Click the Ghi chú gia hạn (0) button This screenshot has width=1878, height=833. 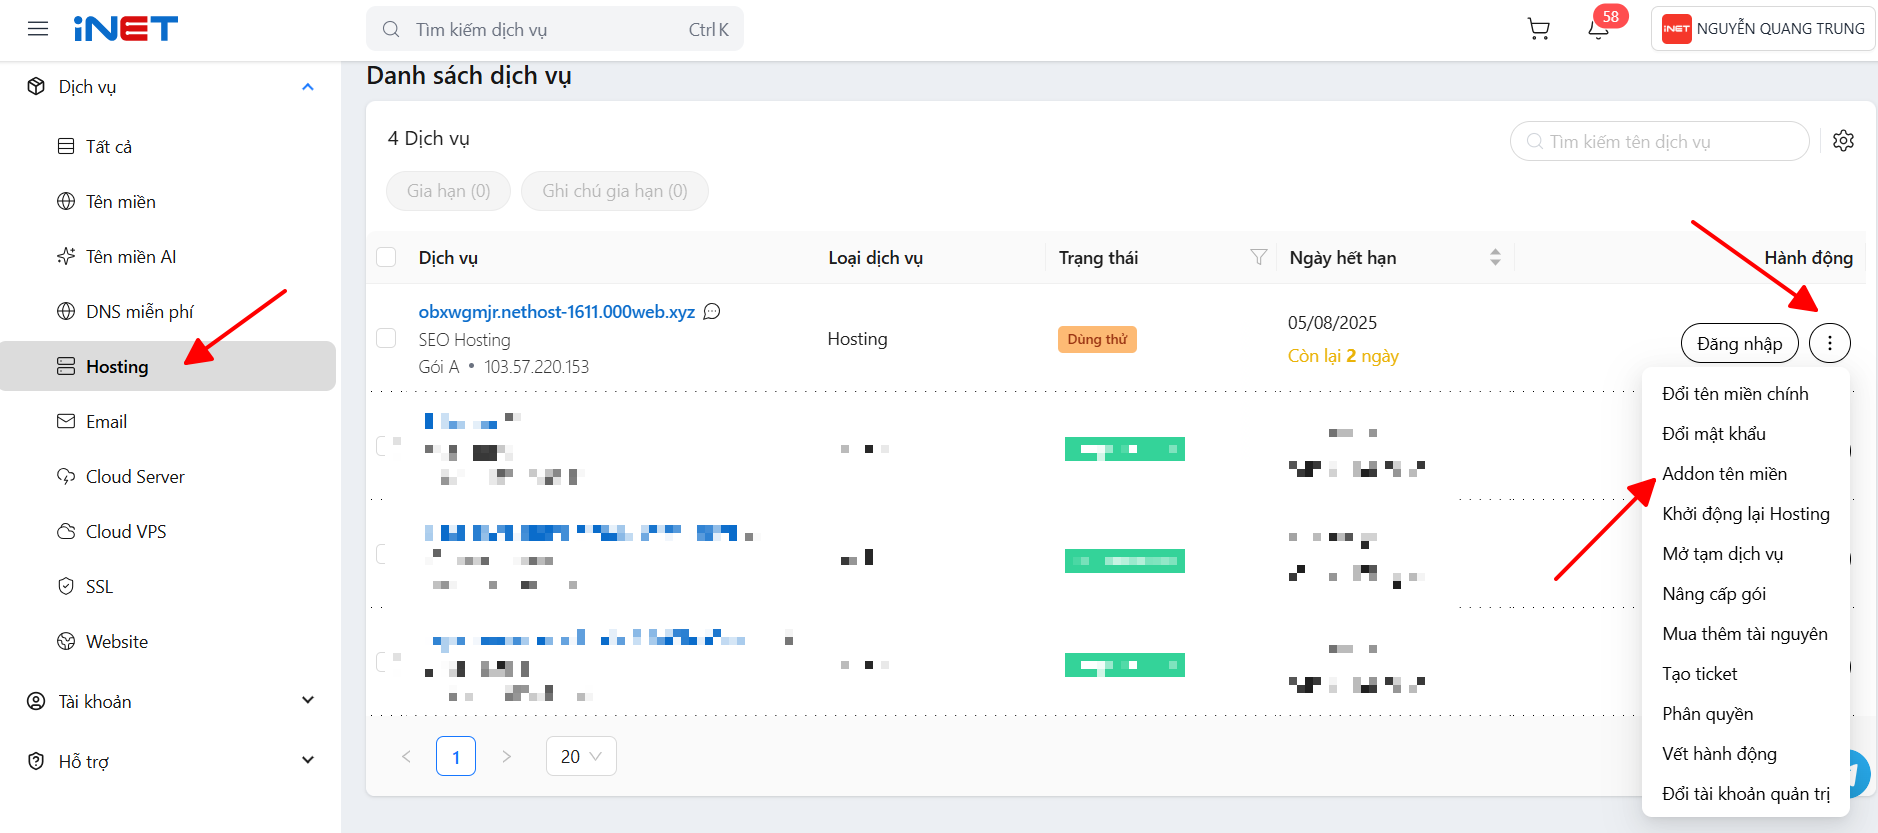click(x=615, y=191)
